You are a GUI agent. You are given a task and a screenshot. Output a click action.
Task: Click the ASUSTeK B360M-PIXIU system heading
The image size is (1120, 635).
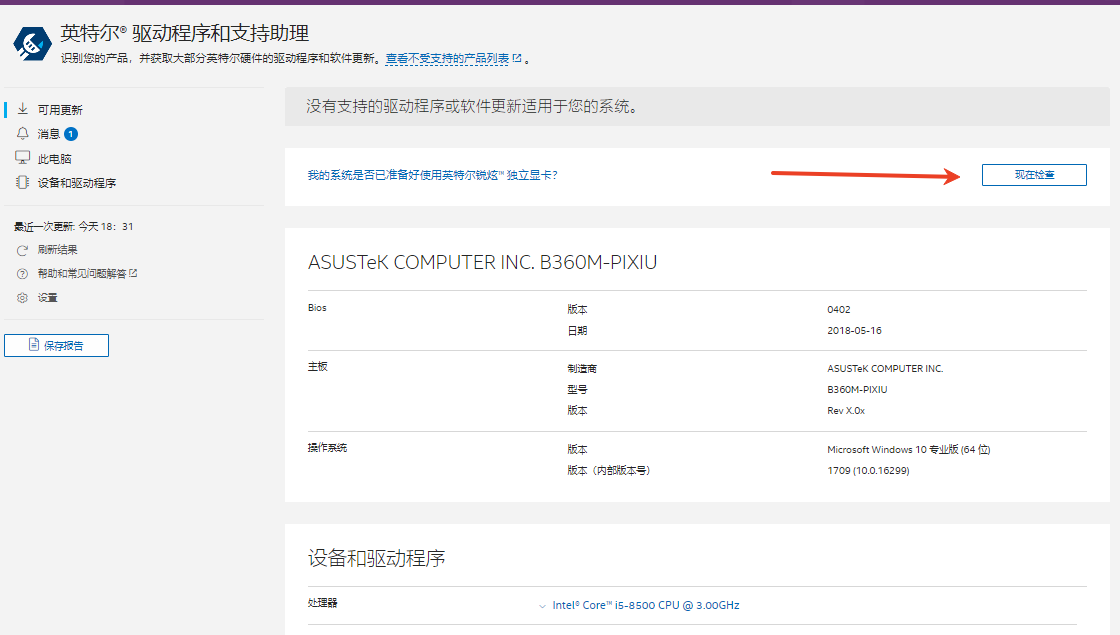point(482,262)
